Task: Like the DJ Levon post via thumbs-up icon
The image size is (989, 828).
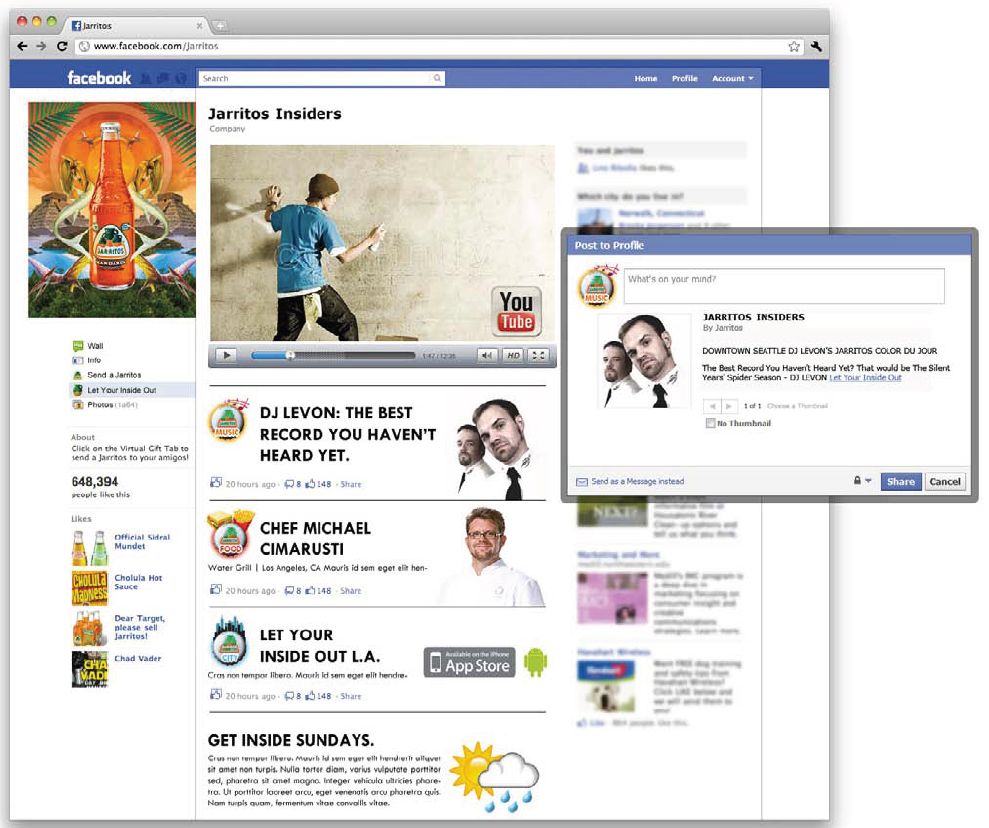Action: [310, 484]
